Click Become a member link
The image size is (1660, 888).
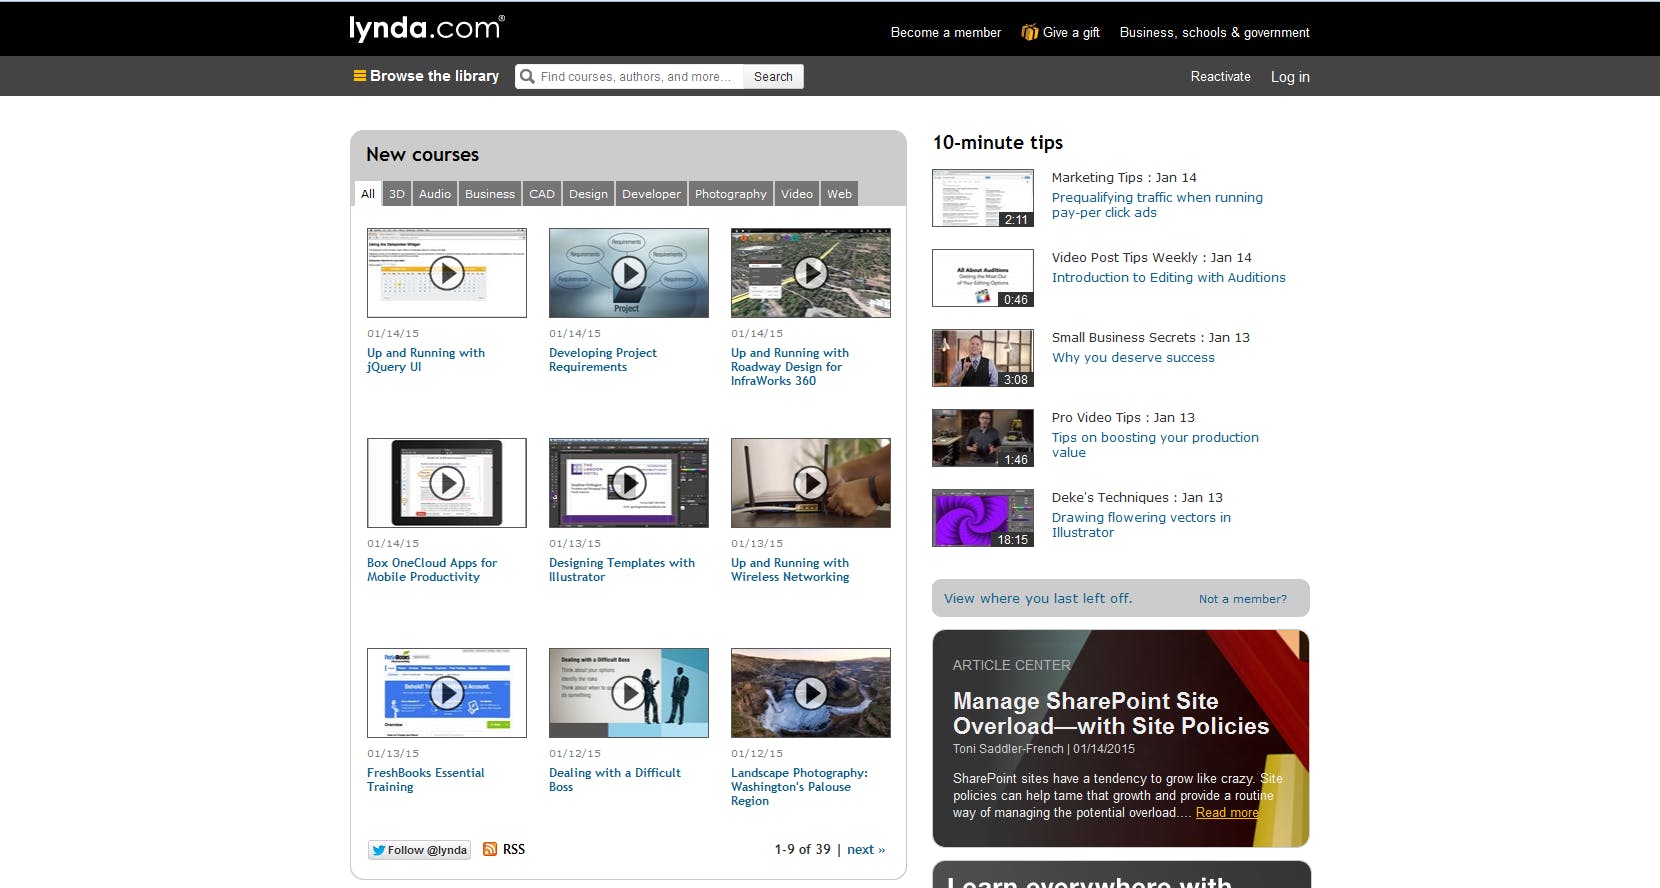[x=946, y=32]
